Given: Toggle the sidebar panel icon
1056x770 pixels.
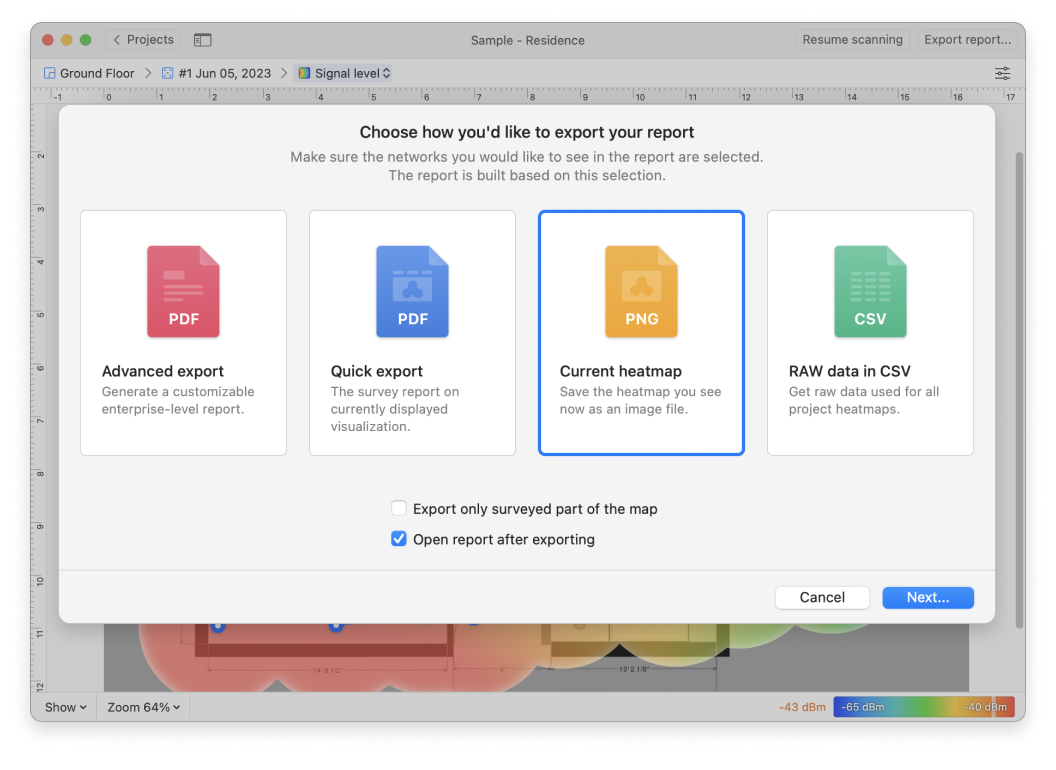Looking at the screenshot, I should 203,40.
